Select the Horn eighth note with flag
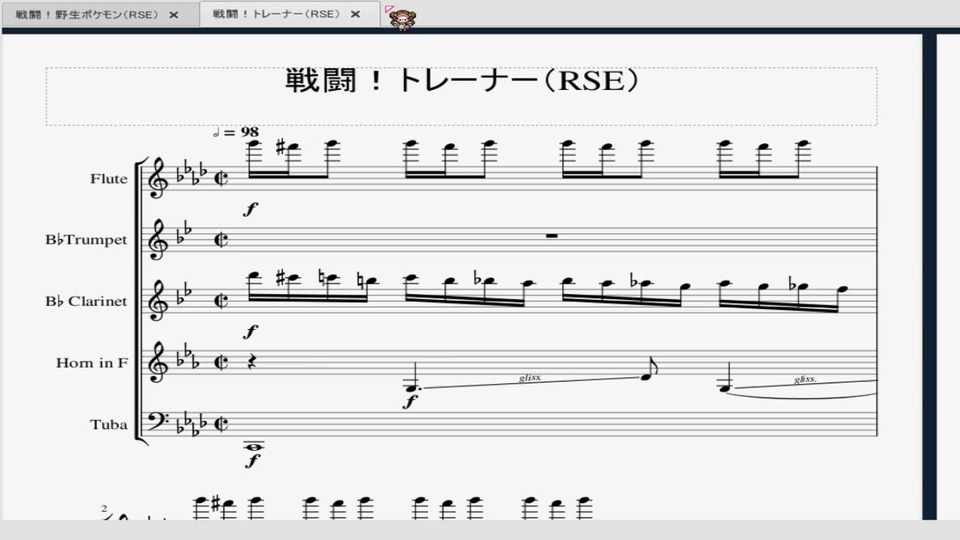Screen dimensions: 960x540 click(649, 369)
